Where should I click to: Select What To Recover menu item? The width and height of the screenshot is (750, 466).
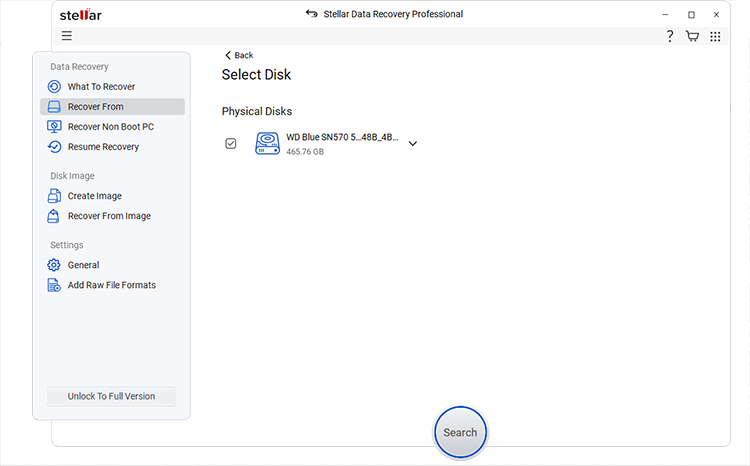(x=101, y=87)
